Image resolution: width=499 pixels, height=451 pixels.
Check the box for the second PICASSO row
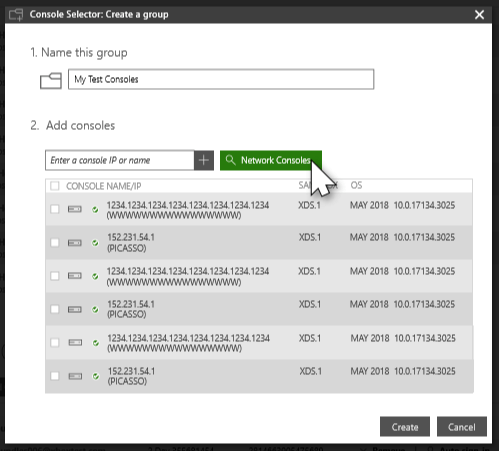[54, 309]
